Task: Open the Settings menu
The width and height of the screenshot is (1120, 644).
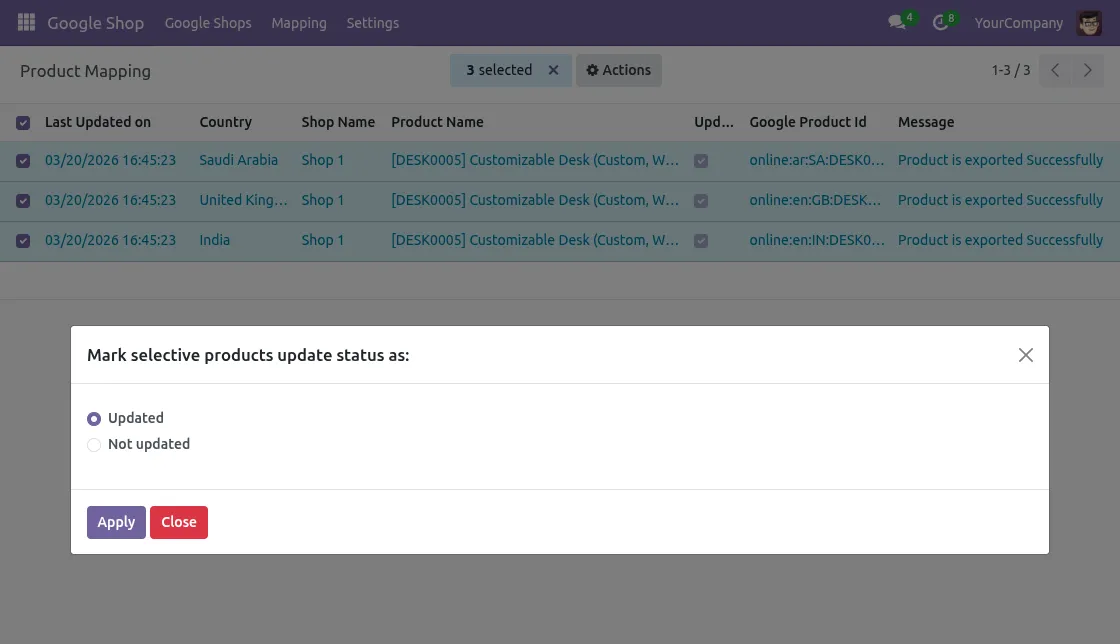Action: pyautogui.click(x=372, y=23)
